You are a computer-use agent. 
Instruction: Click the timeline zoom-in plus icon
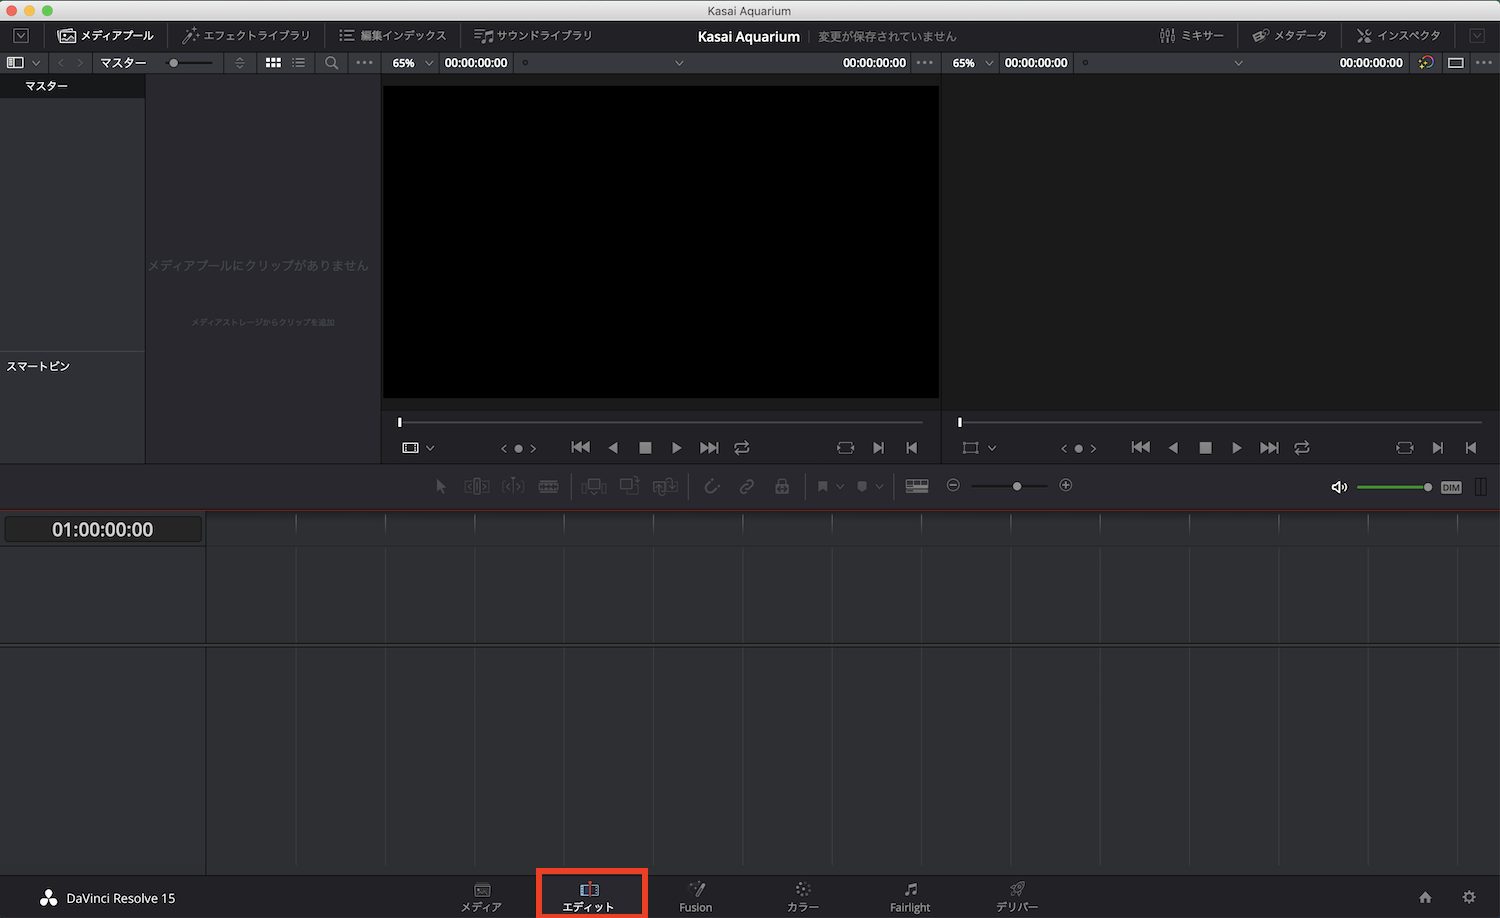[x=1066, y=485]
